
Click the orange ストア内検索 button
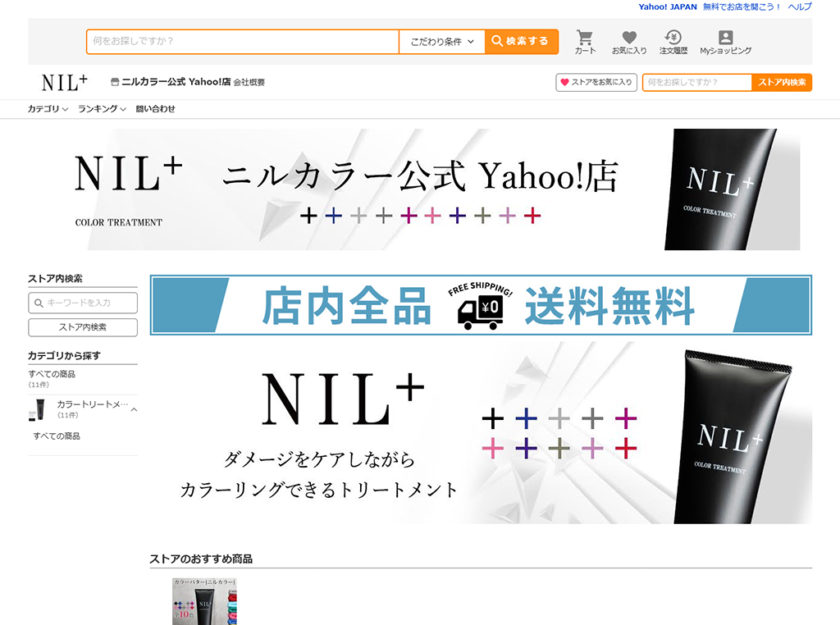pyautogui.click(x=781, y=82)
